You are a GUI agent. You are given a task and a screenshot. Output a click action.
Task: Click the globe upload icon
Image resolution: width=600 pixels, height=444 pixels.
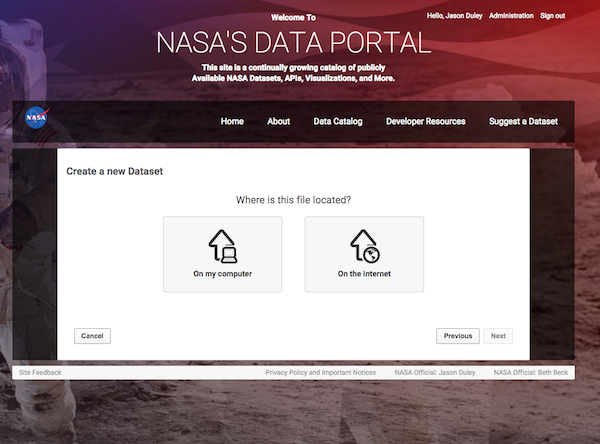pos(365,246)
